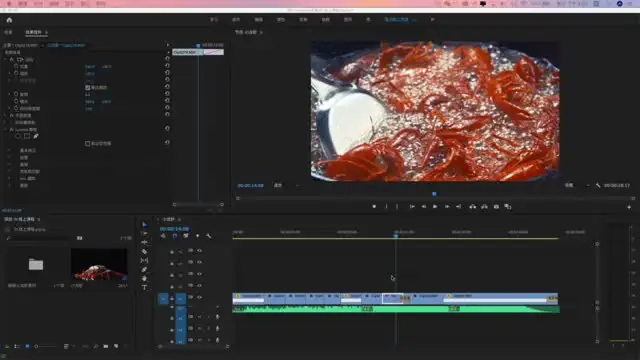Export a frame with the camera icon
Screen dimensions: 640x360
click(x=496, y=207)
